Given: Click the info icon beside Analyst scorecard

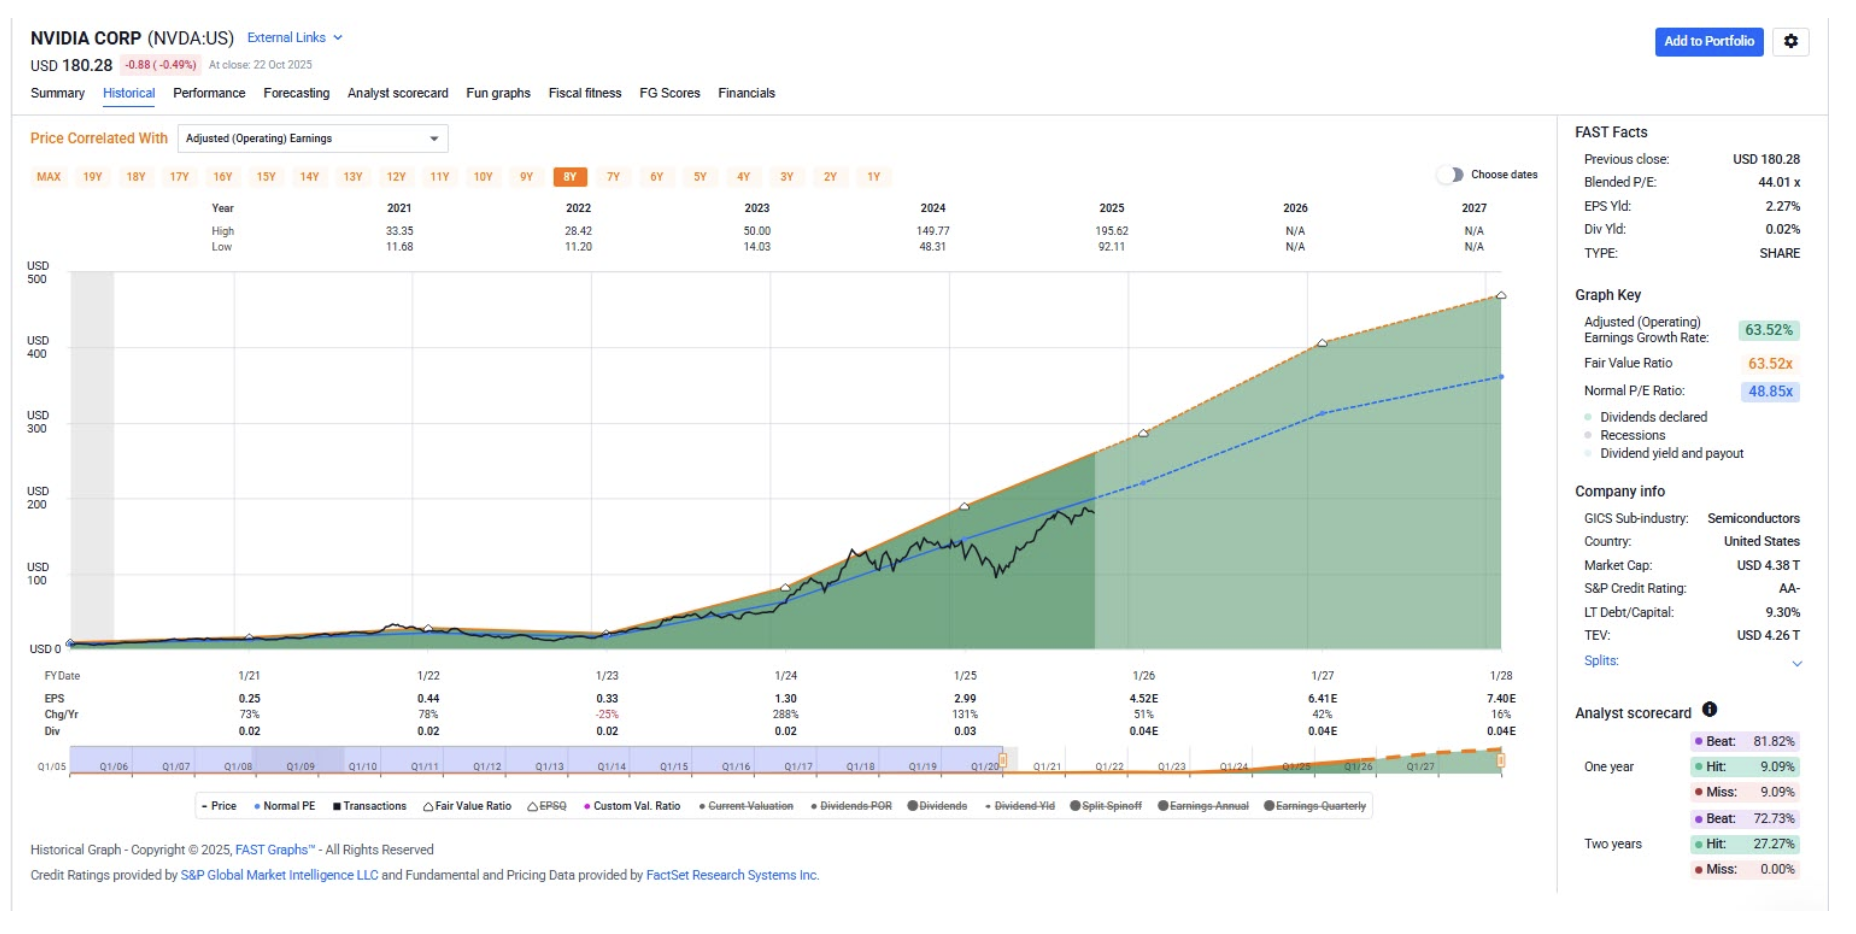Looking at the screenshot, I should point(1709,709).
